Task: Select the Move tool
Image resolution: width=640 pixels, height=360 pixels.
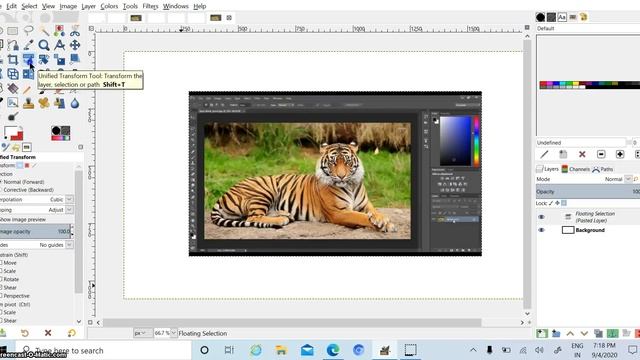Action: tap(75, 45)
